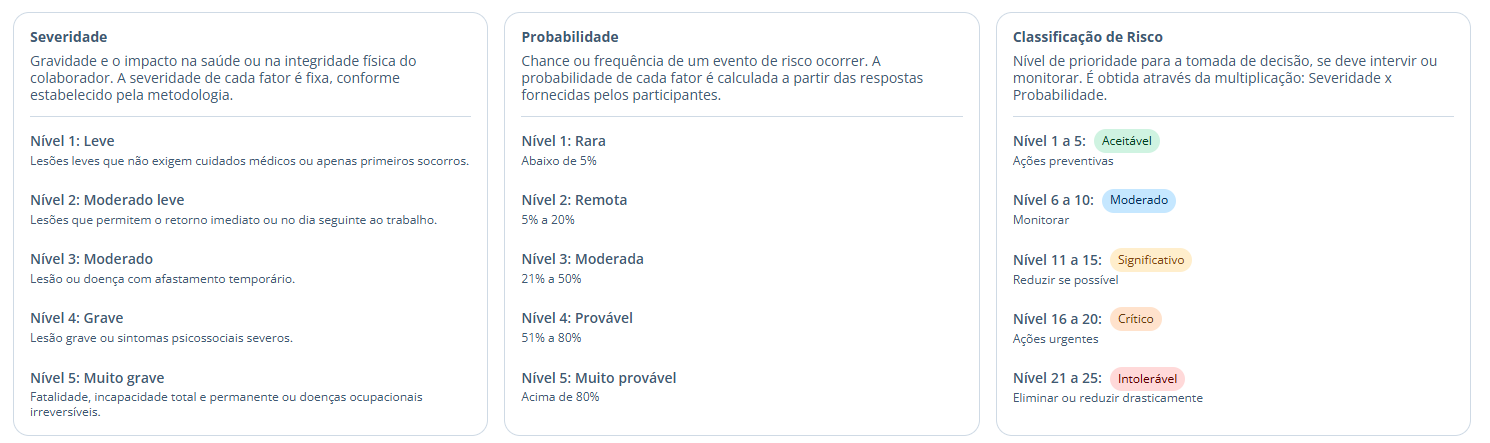The width and height of the screenshot is (1490, 443).
Task: Click Nível 4: Provável probability entry
Action: (x=577, y=318)
